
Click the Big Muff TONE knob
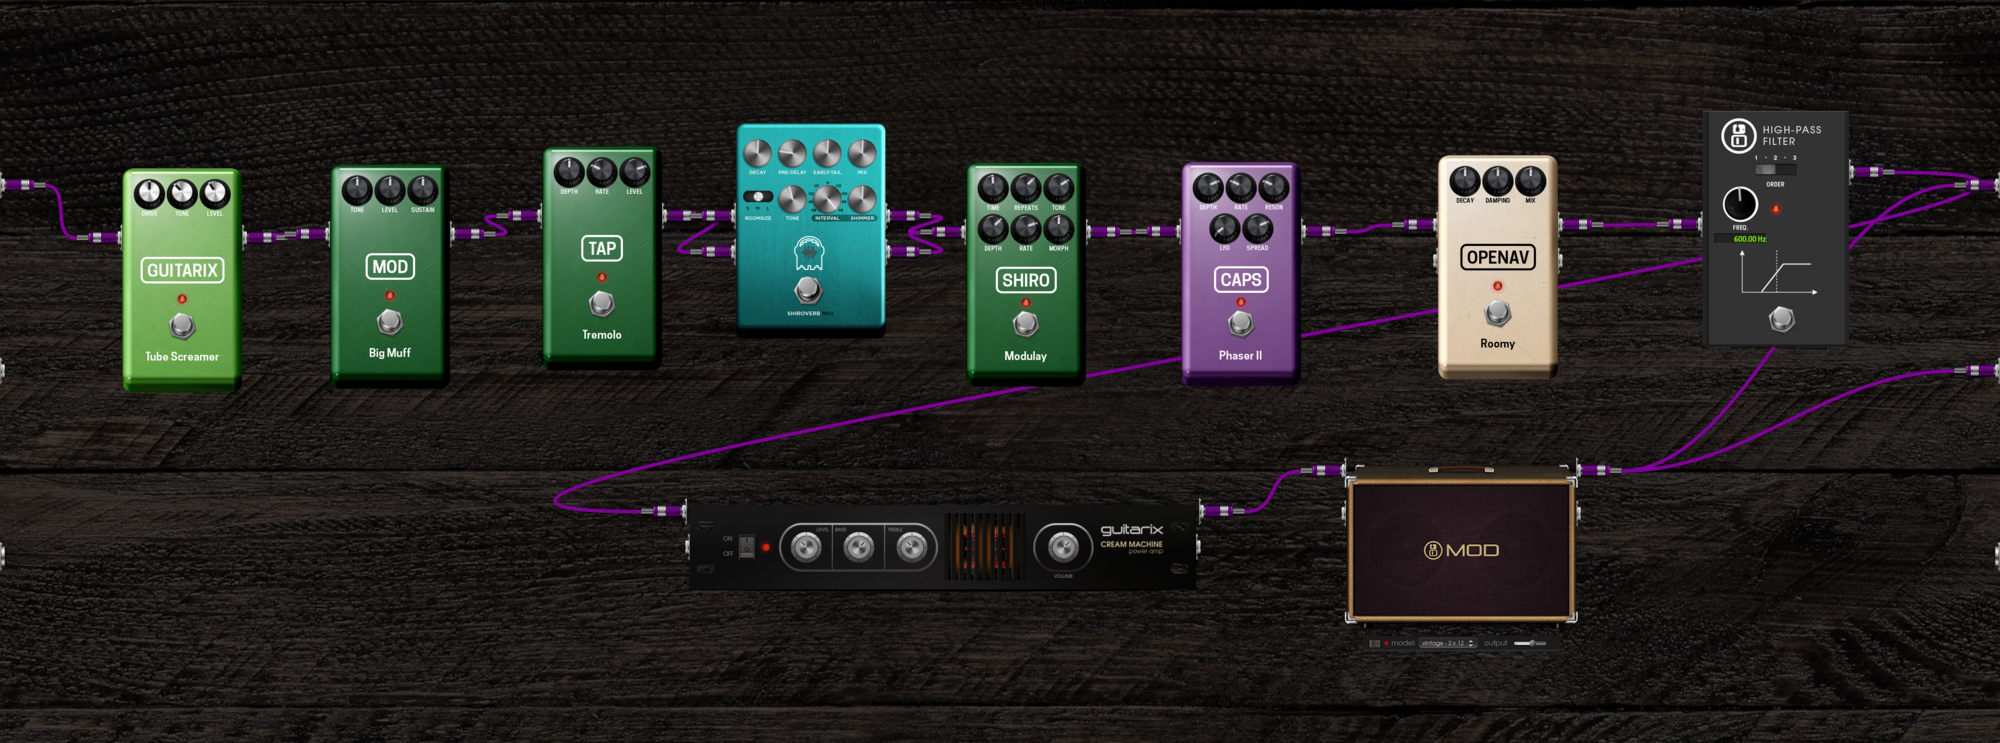(x=357, y=189)
